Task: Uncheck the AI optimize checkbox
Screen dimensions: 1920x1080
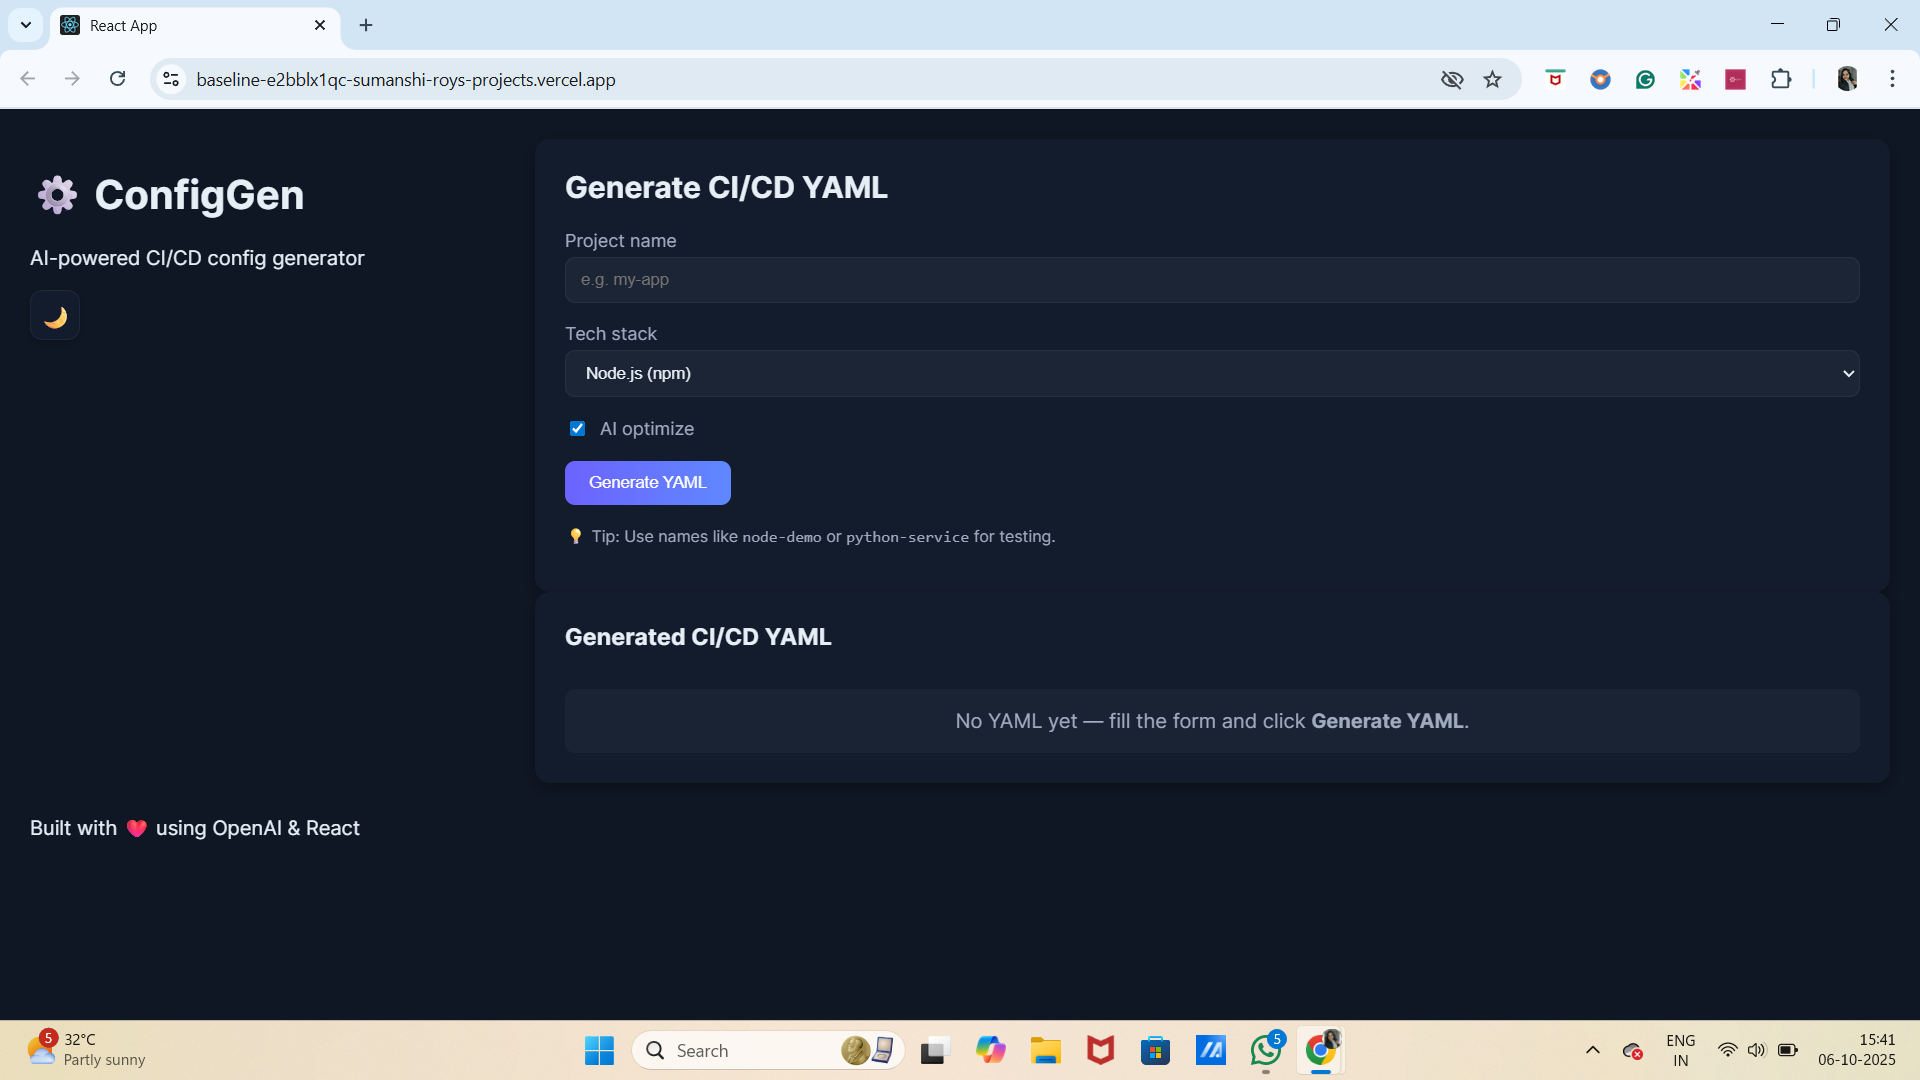Action: [577, 429]
